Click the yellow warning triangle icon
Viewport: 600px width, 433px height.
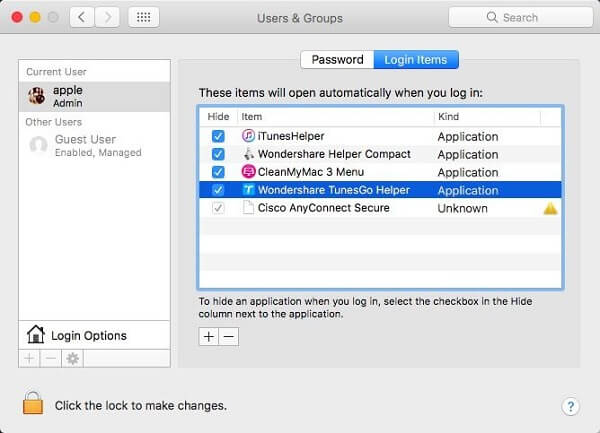tap(551, 208)
